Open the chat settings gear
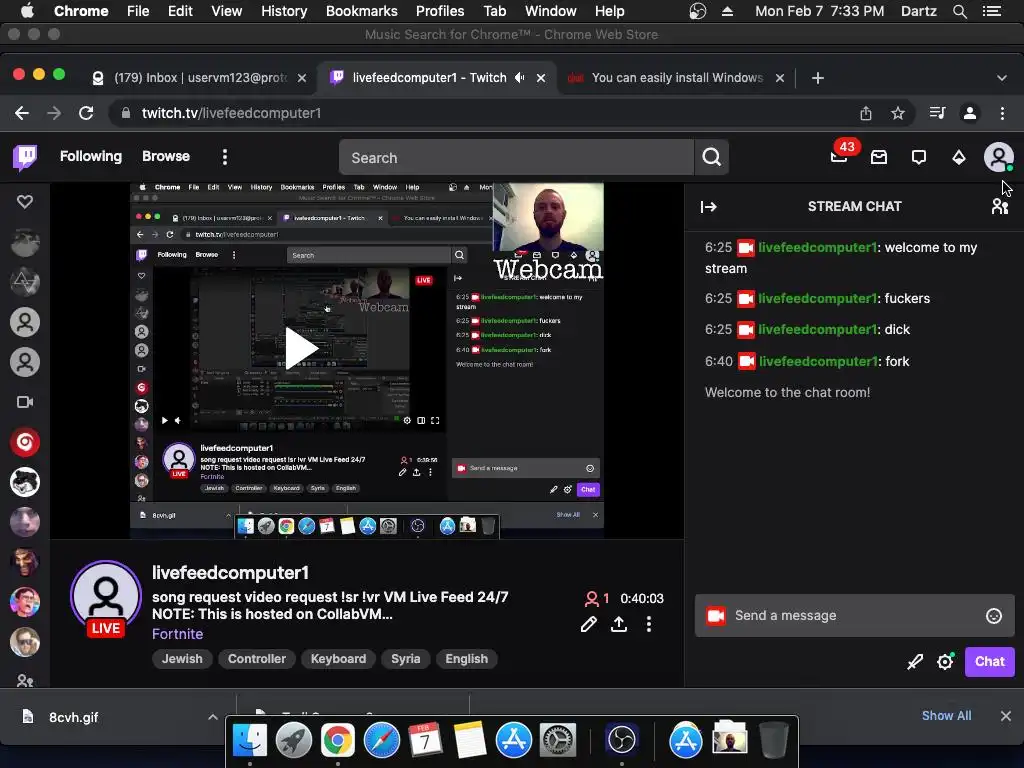The height and width of the screenshot is (768, 1024). tap(945, 662)
